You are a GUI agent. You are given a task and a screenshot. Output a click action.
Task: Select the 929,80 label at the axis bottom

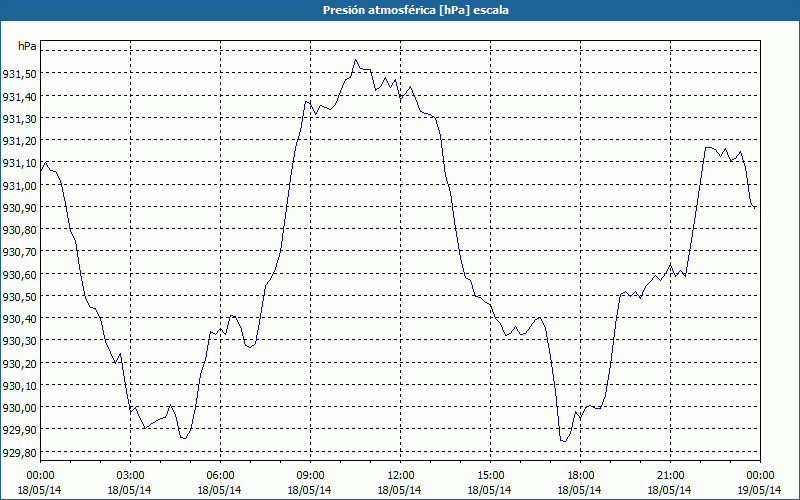tap(19, 453)
